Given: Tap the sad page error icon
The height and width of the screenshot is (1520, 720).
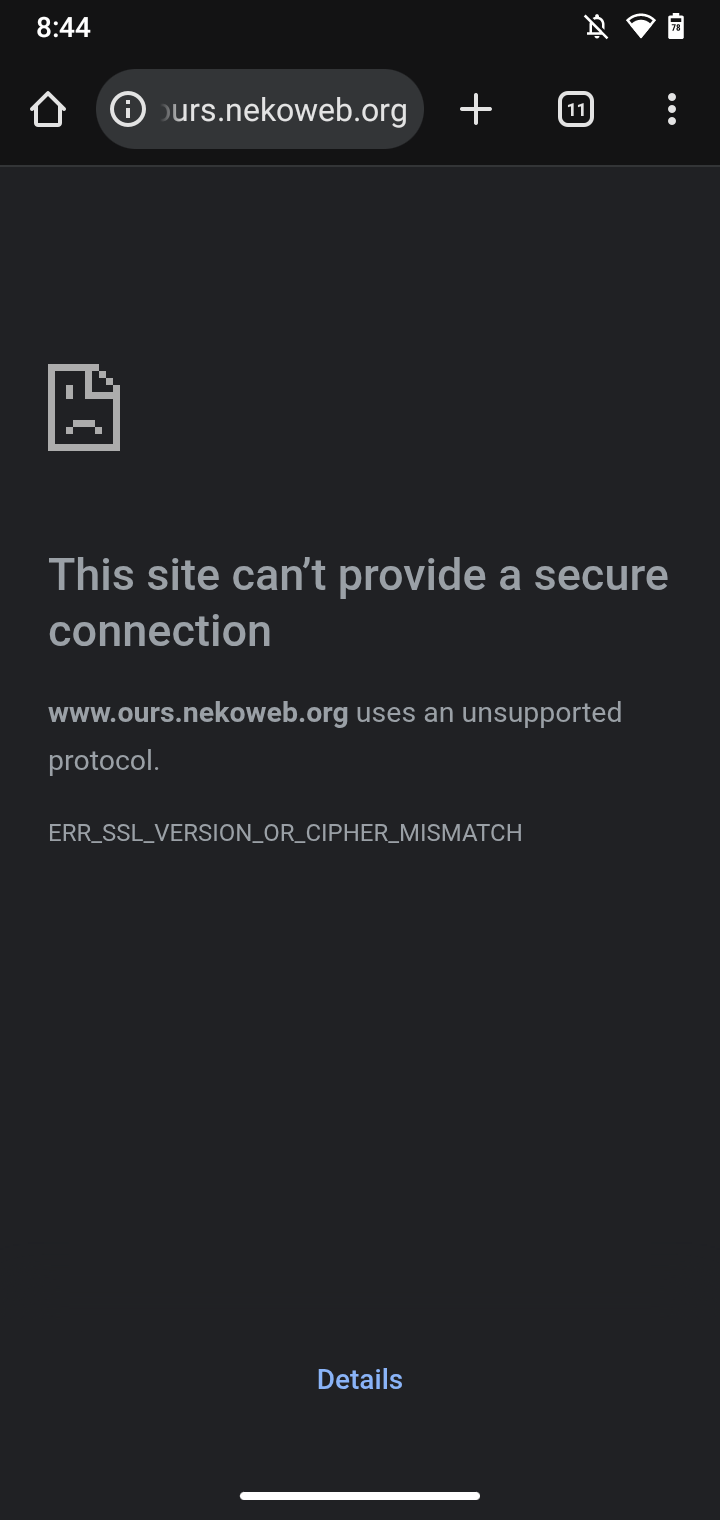Looking at the screenshot, I should pyautogui.click(x=84, y=407).
